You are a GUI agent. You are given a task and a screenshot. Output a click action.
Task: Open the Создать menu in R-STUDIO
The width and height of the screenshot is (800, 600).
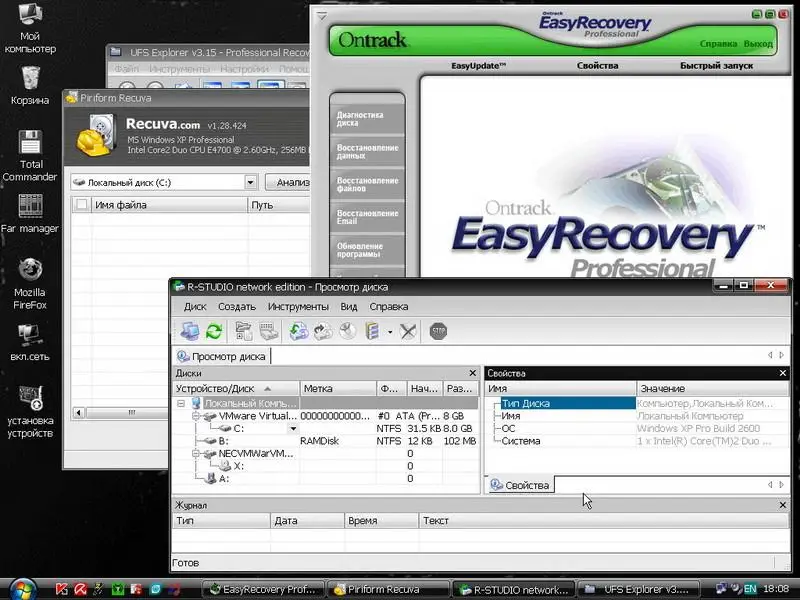click(x=237, y=307)
